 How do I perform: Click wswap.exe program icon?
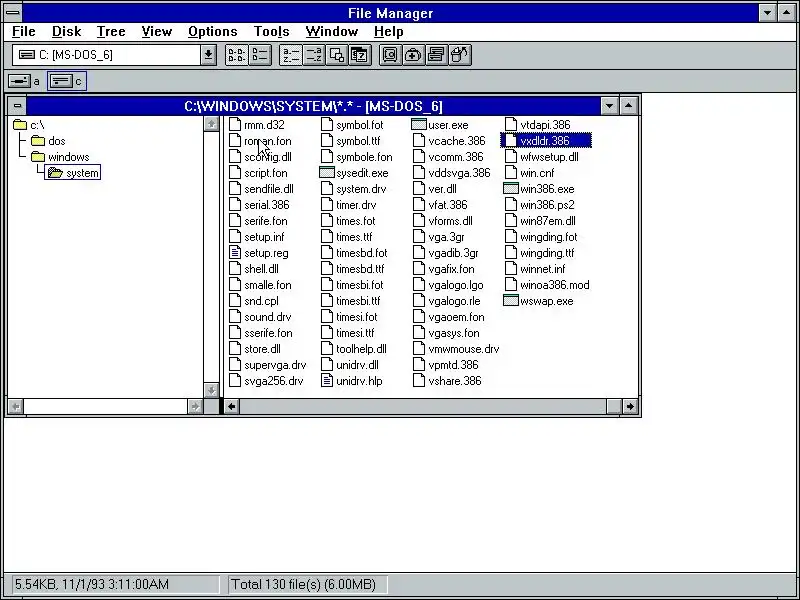pyautogui.click(x=510, y=301)
